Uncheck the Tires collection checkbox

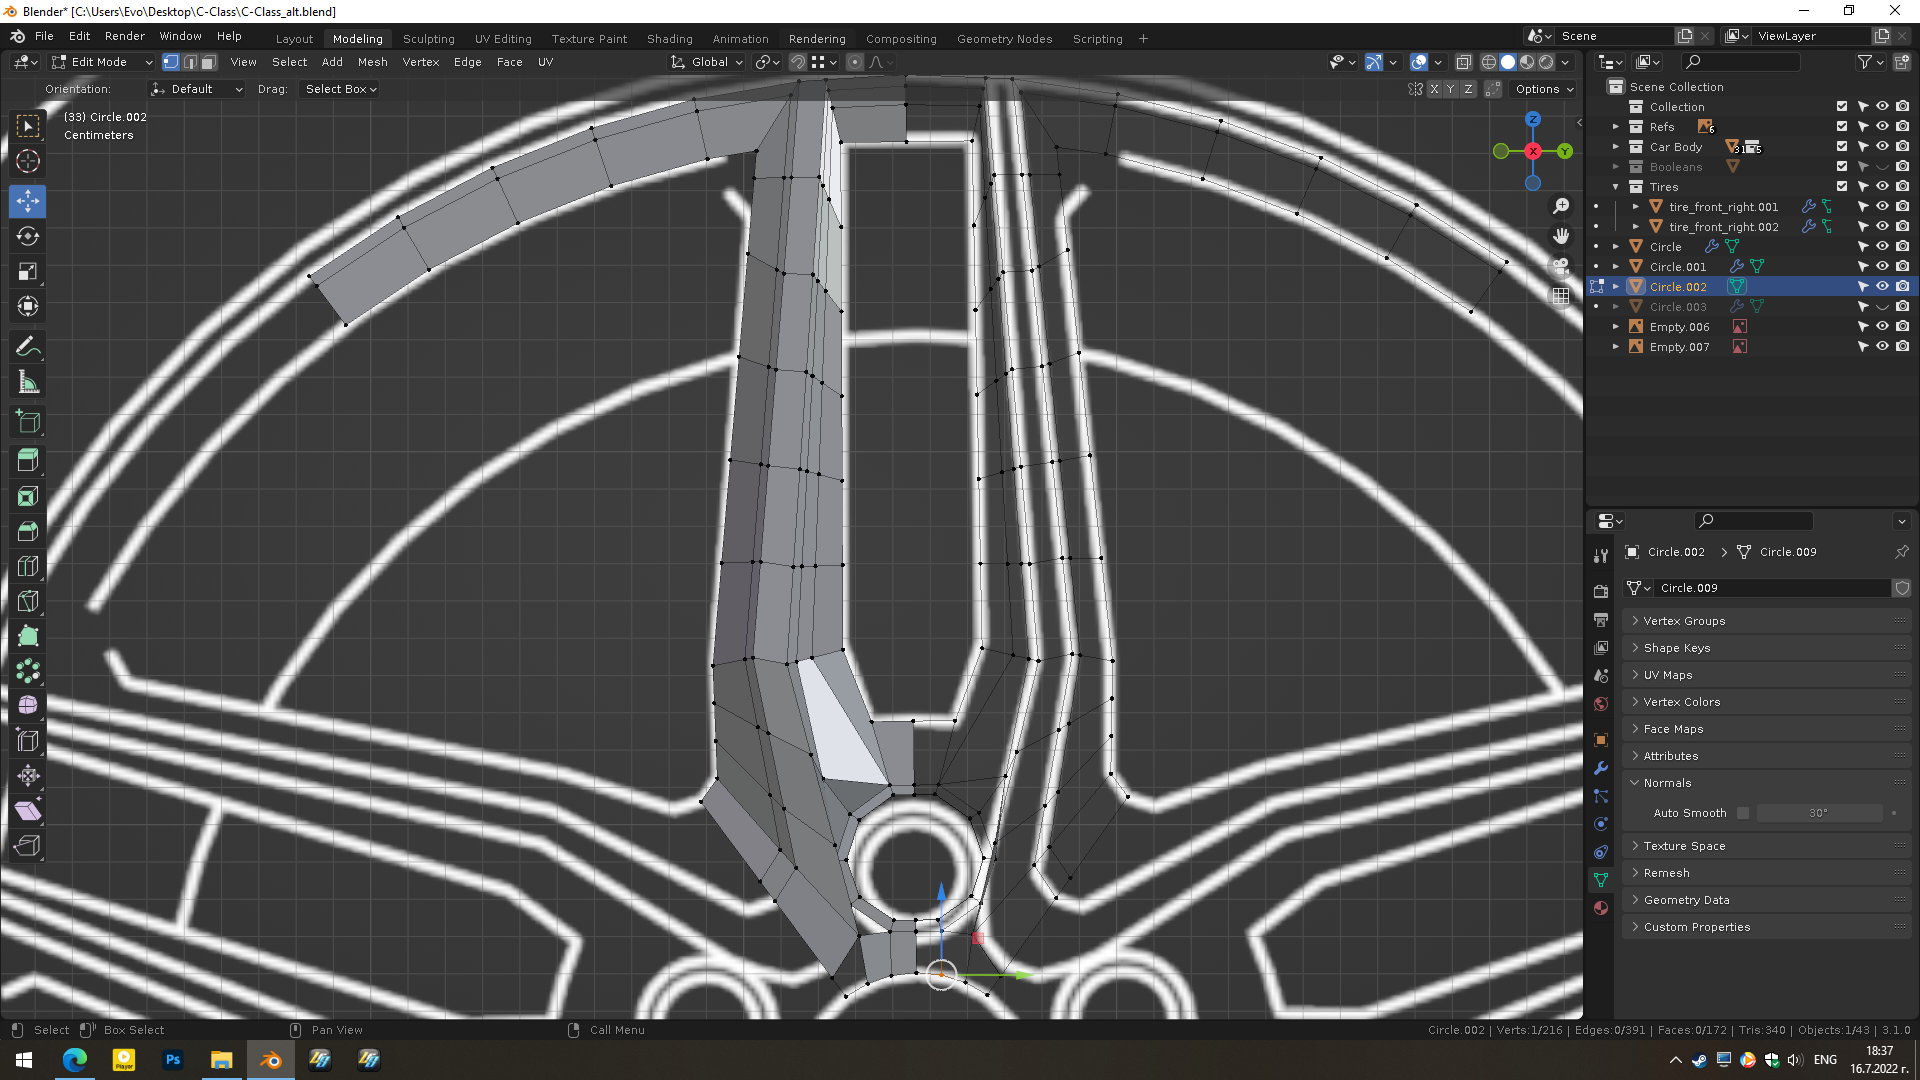click(1842, 187)
